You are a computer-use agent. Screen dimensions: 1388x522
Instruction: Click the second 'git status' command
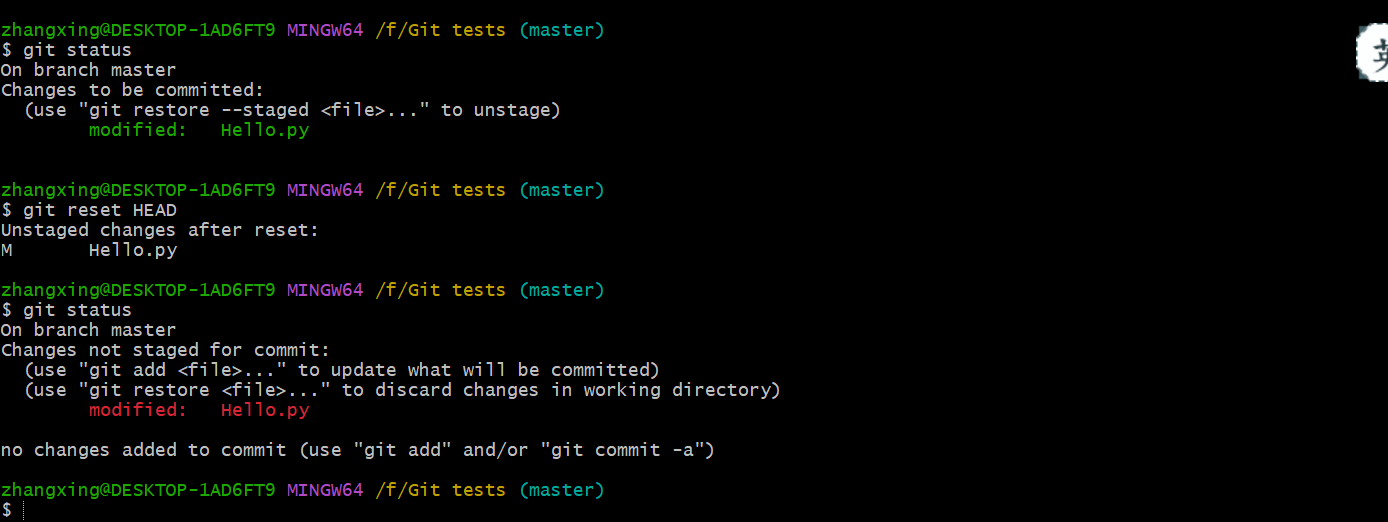tap(78, 310)
